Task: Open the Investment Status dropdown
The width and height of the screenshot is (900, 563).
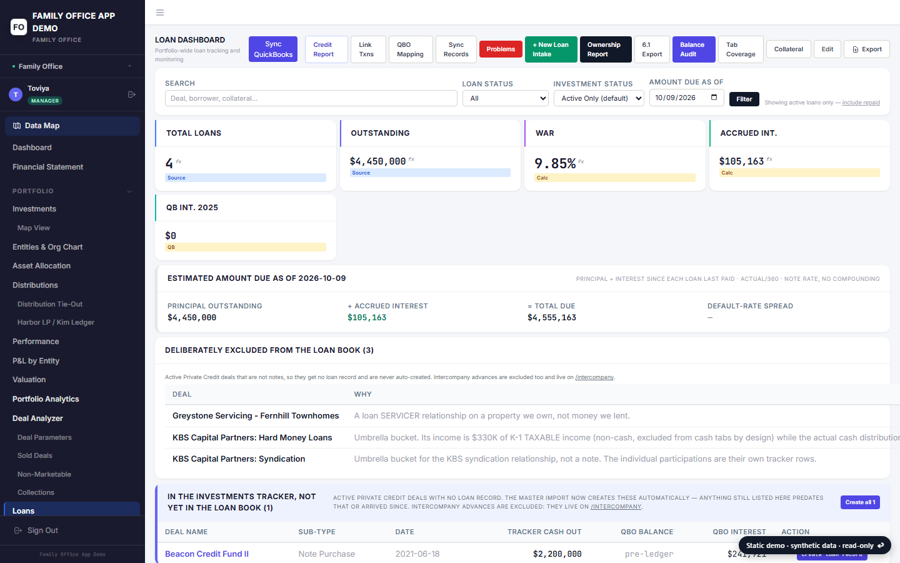Action: tap(599, 98)
